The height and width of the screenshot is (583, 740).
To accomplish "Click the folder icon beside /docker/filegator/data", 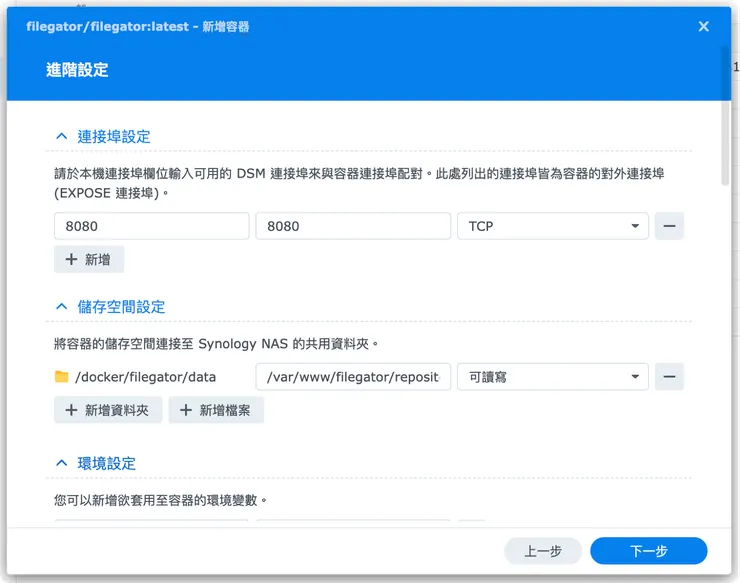I will 61,377.
